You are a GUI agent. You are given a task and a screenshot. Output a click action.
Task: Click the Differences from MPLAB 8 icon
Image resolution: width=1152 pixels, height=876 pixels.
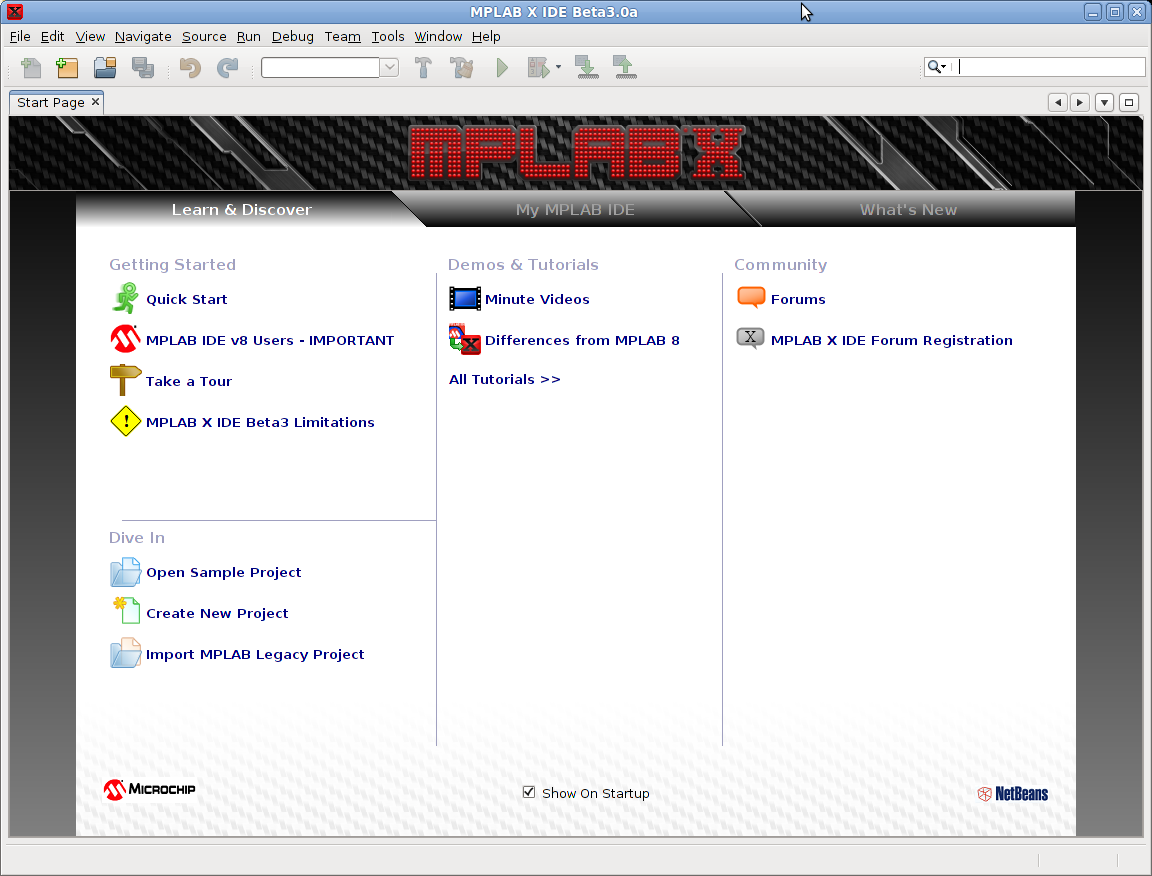[465, 340]
